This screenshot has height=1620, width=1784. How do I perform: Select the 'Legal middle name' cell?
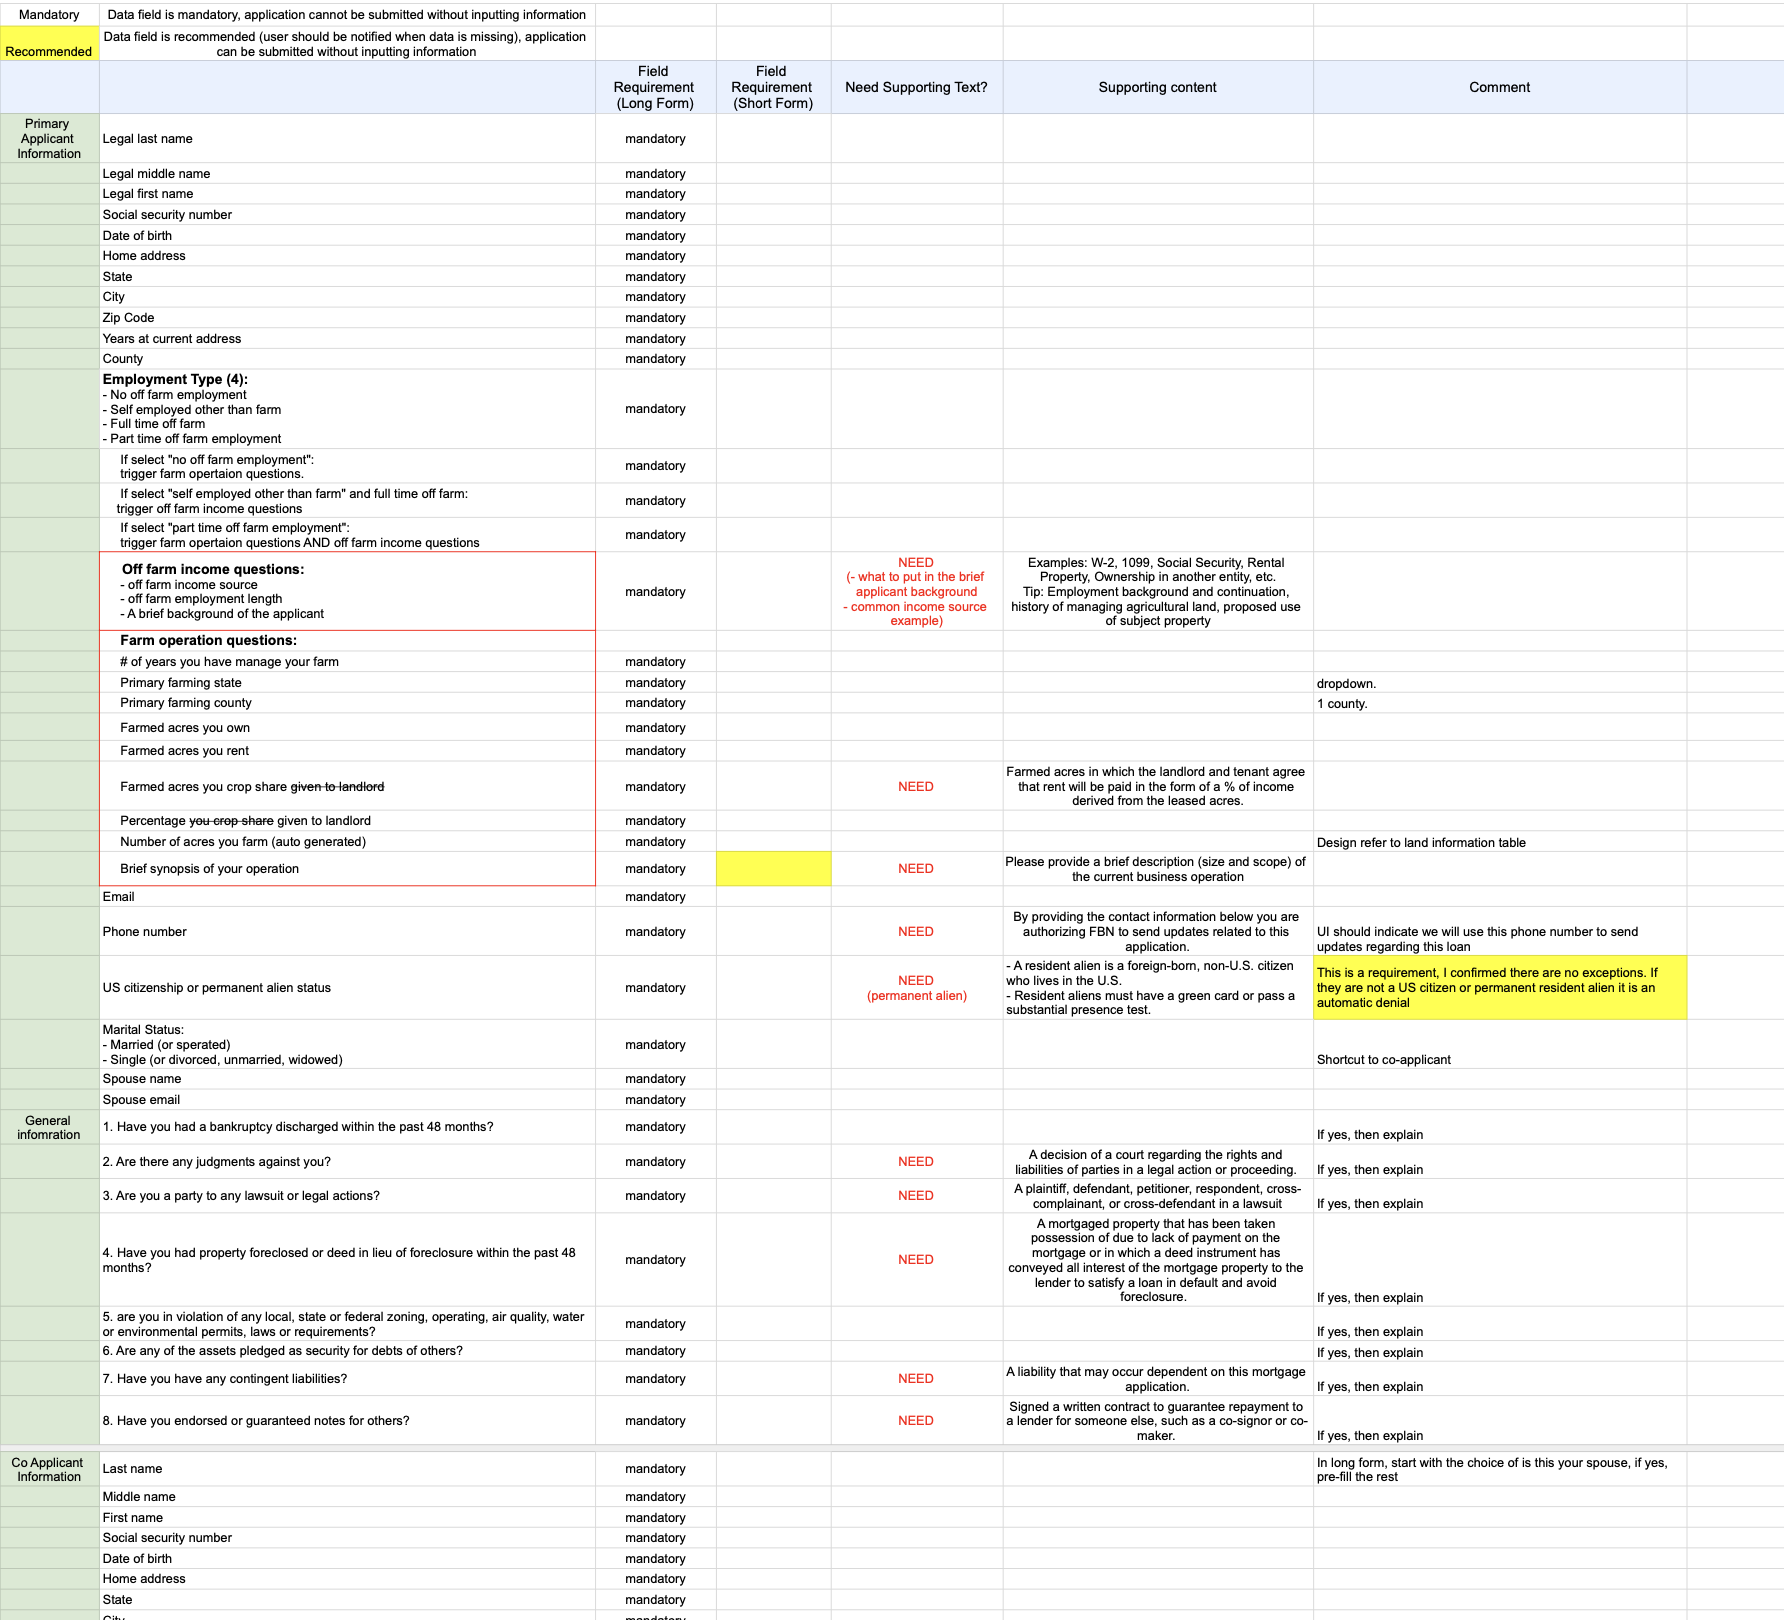347,174
